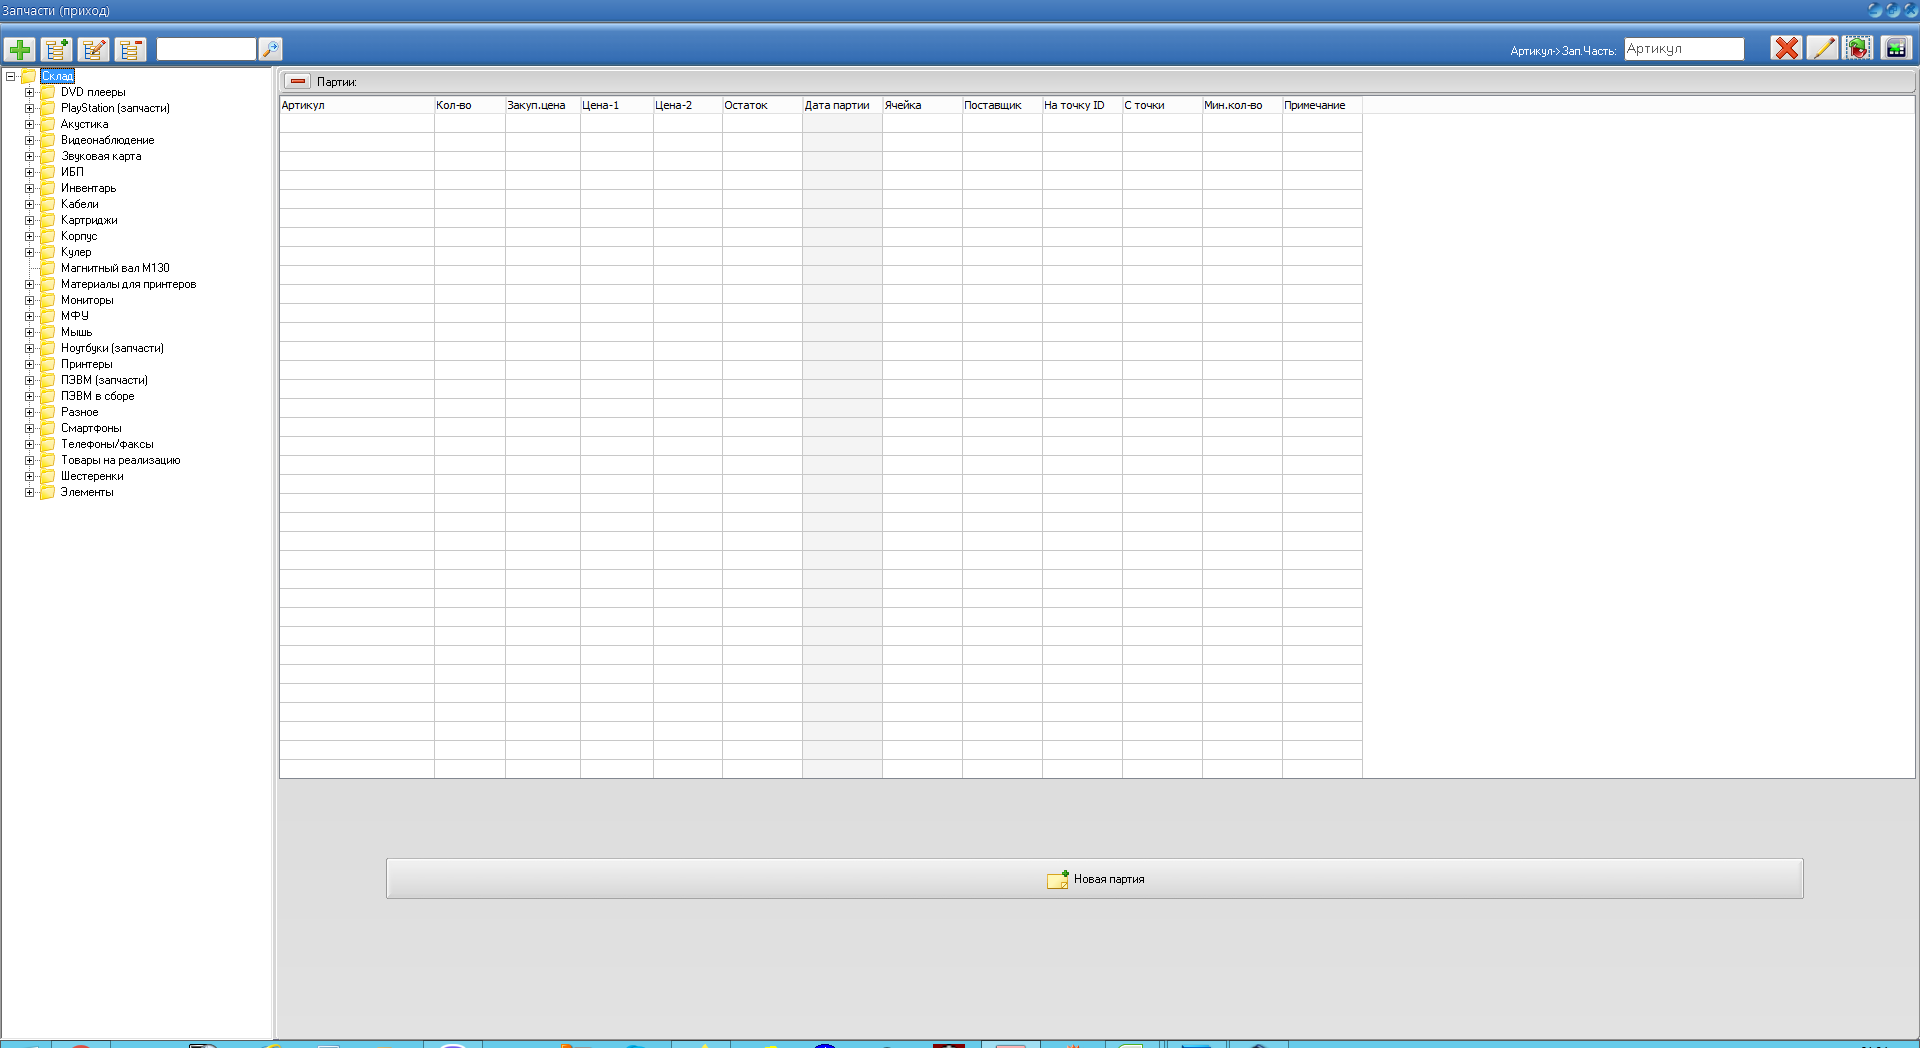Focus the Артикул input field

(1683, 49)
